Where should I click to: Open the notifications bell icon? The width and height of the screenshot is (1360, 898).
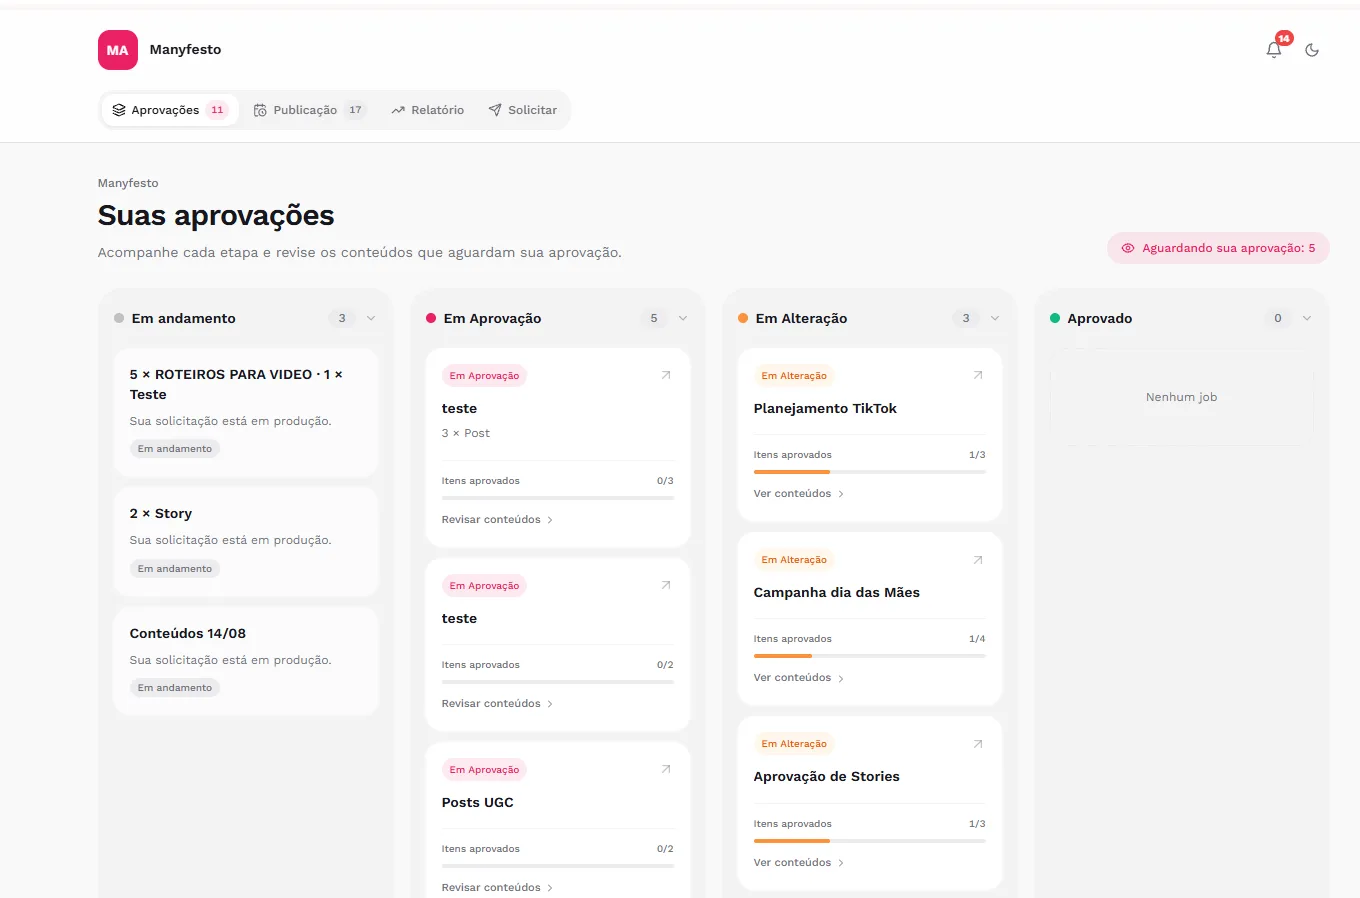pyautogui.click(x=1273, y=50)
